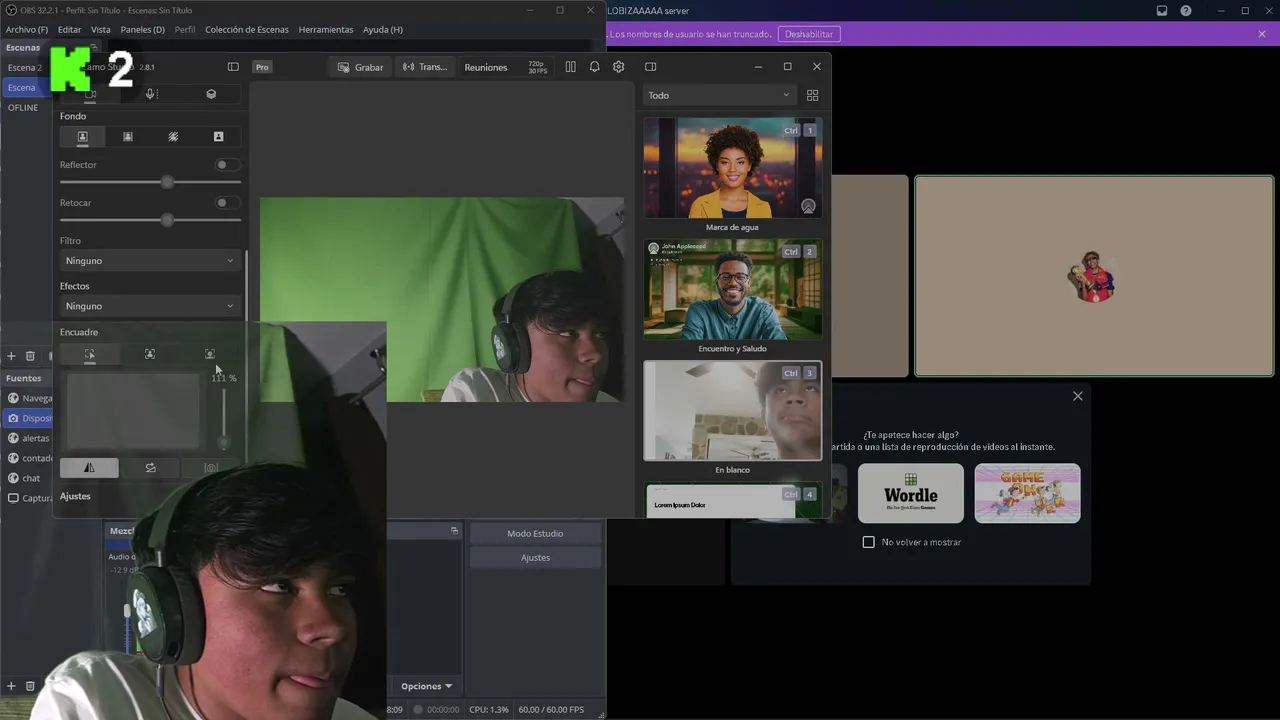Remove selected source with trash icon in OBS
The image size is (1280, 720).
(x=30, y=686)
